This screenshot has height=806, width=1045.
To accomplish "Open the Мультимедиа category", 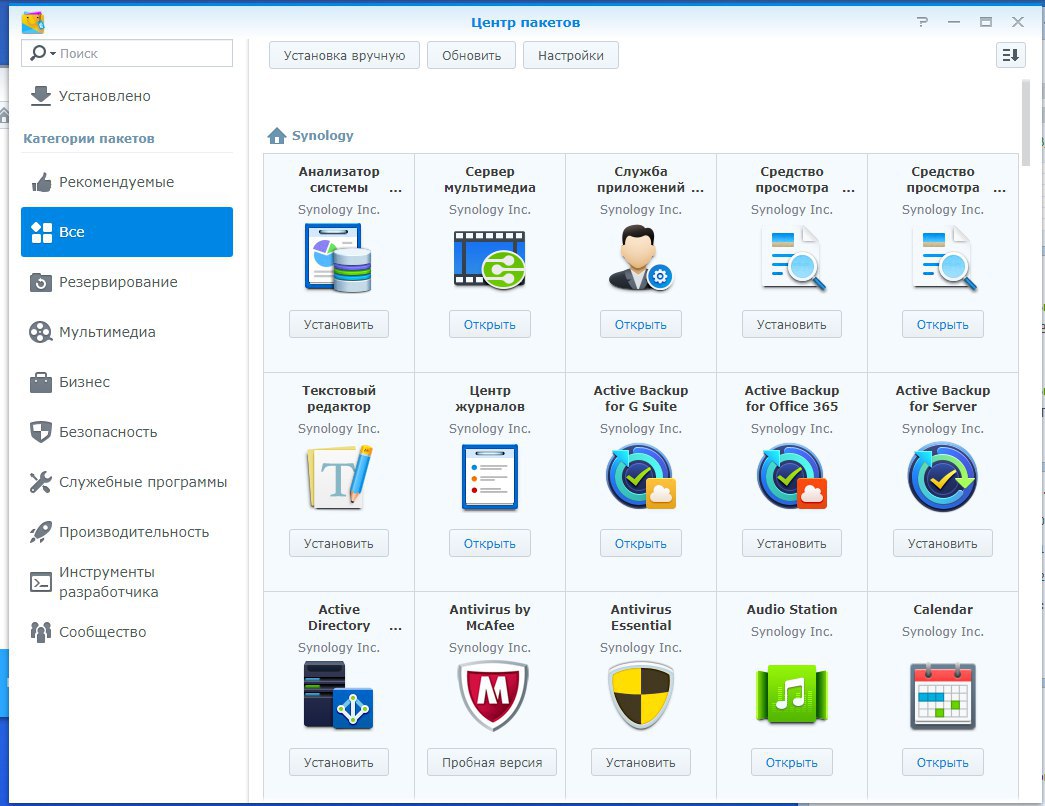I will [127, 332].
